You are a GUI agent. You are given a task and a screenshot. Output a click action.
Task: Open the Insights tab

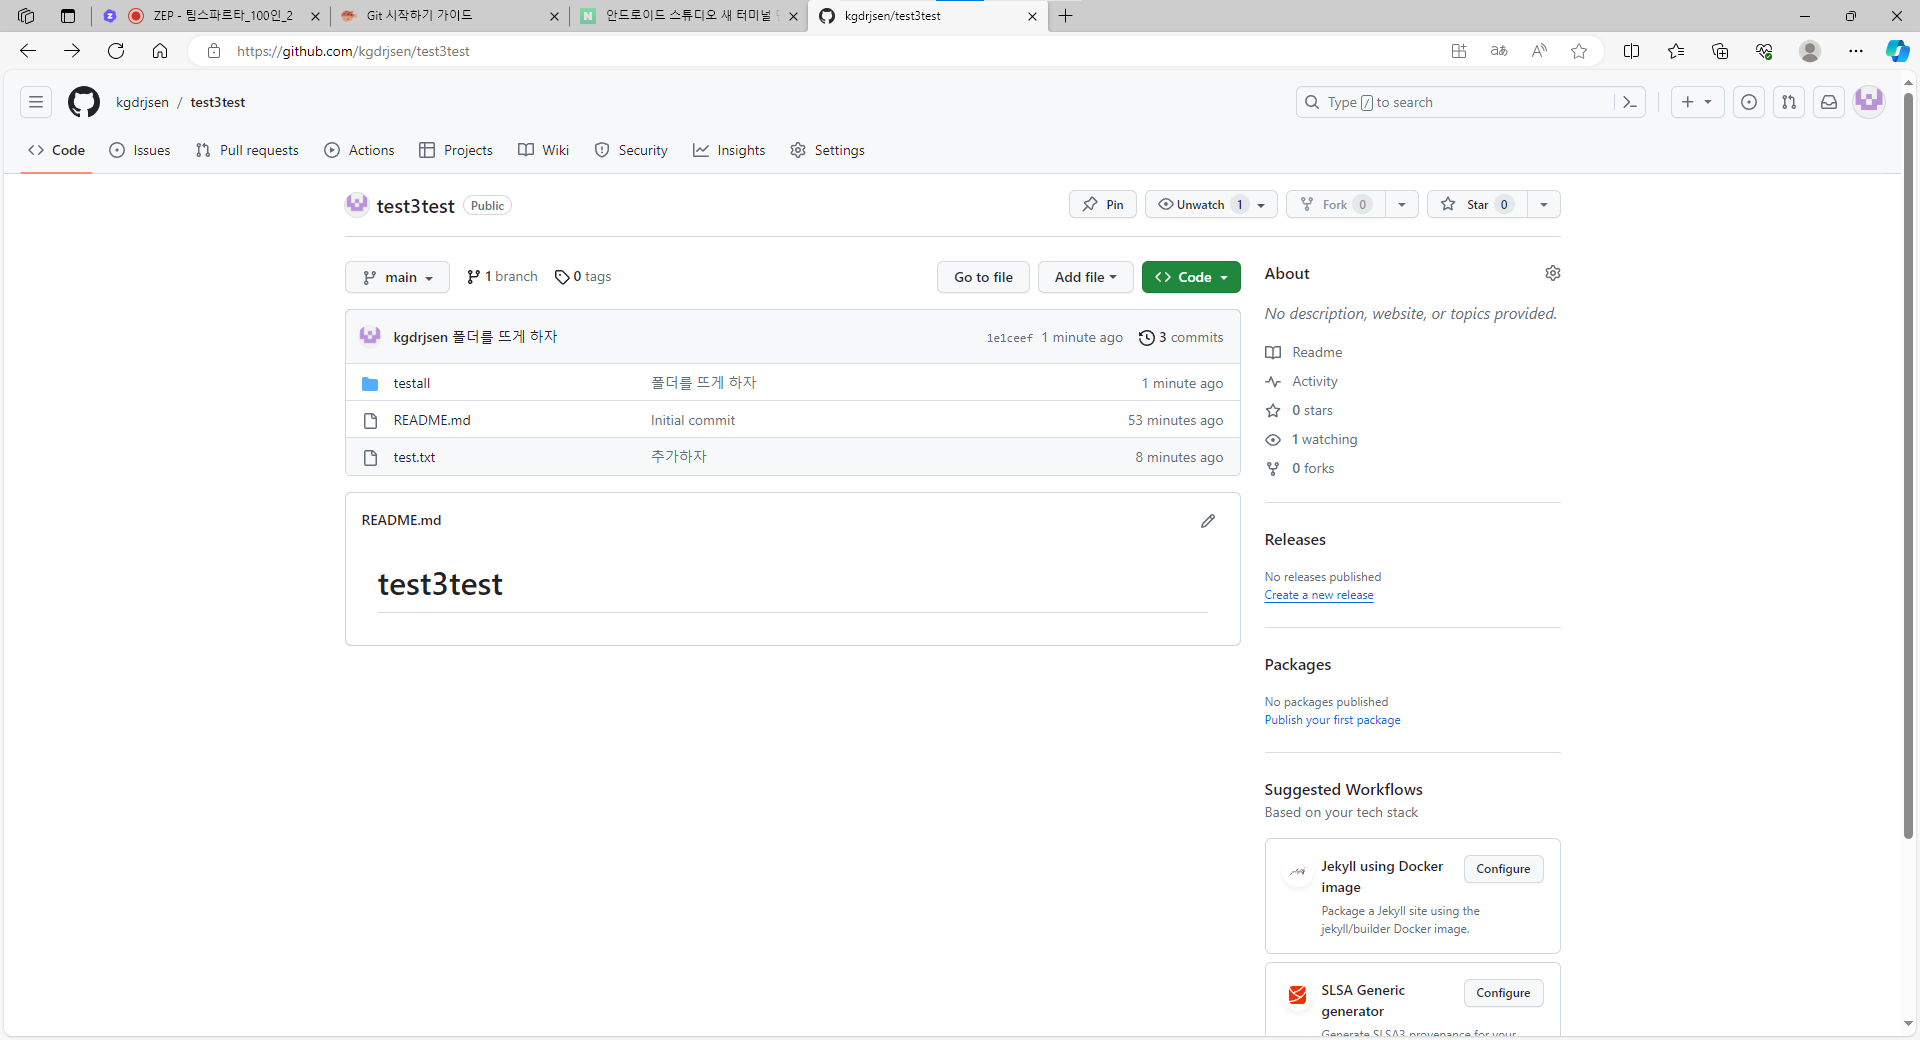tap(729, 150)
